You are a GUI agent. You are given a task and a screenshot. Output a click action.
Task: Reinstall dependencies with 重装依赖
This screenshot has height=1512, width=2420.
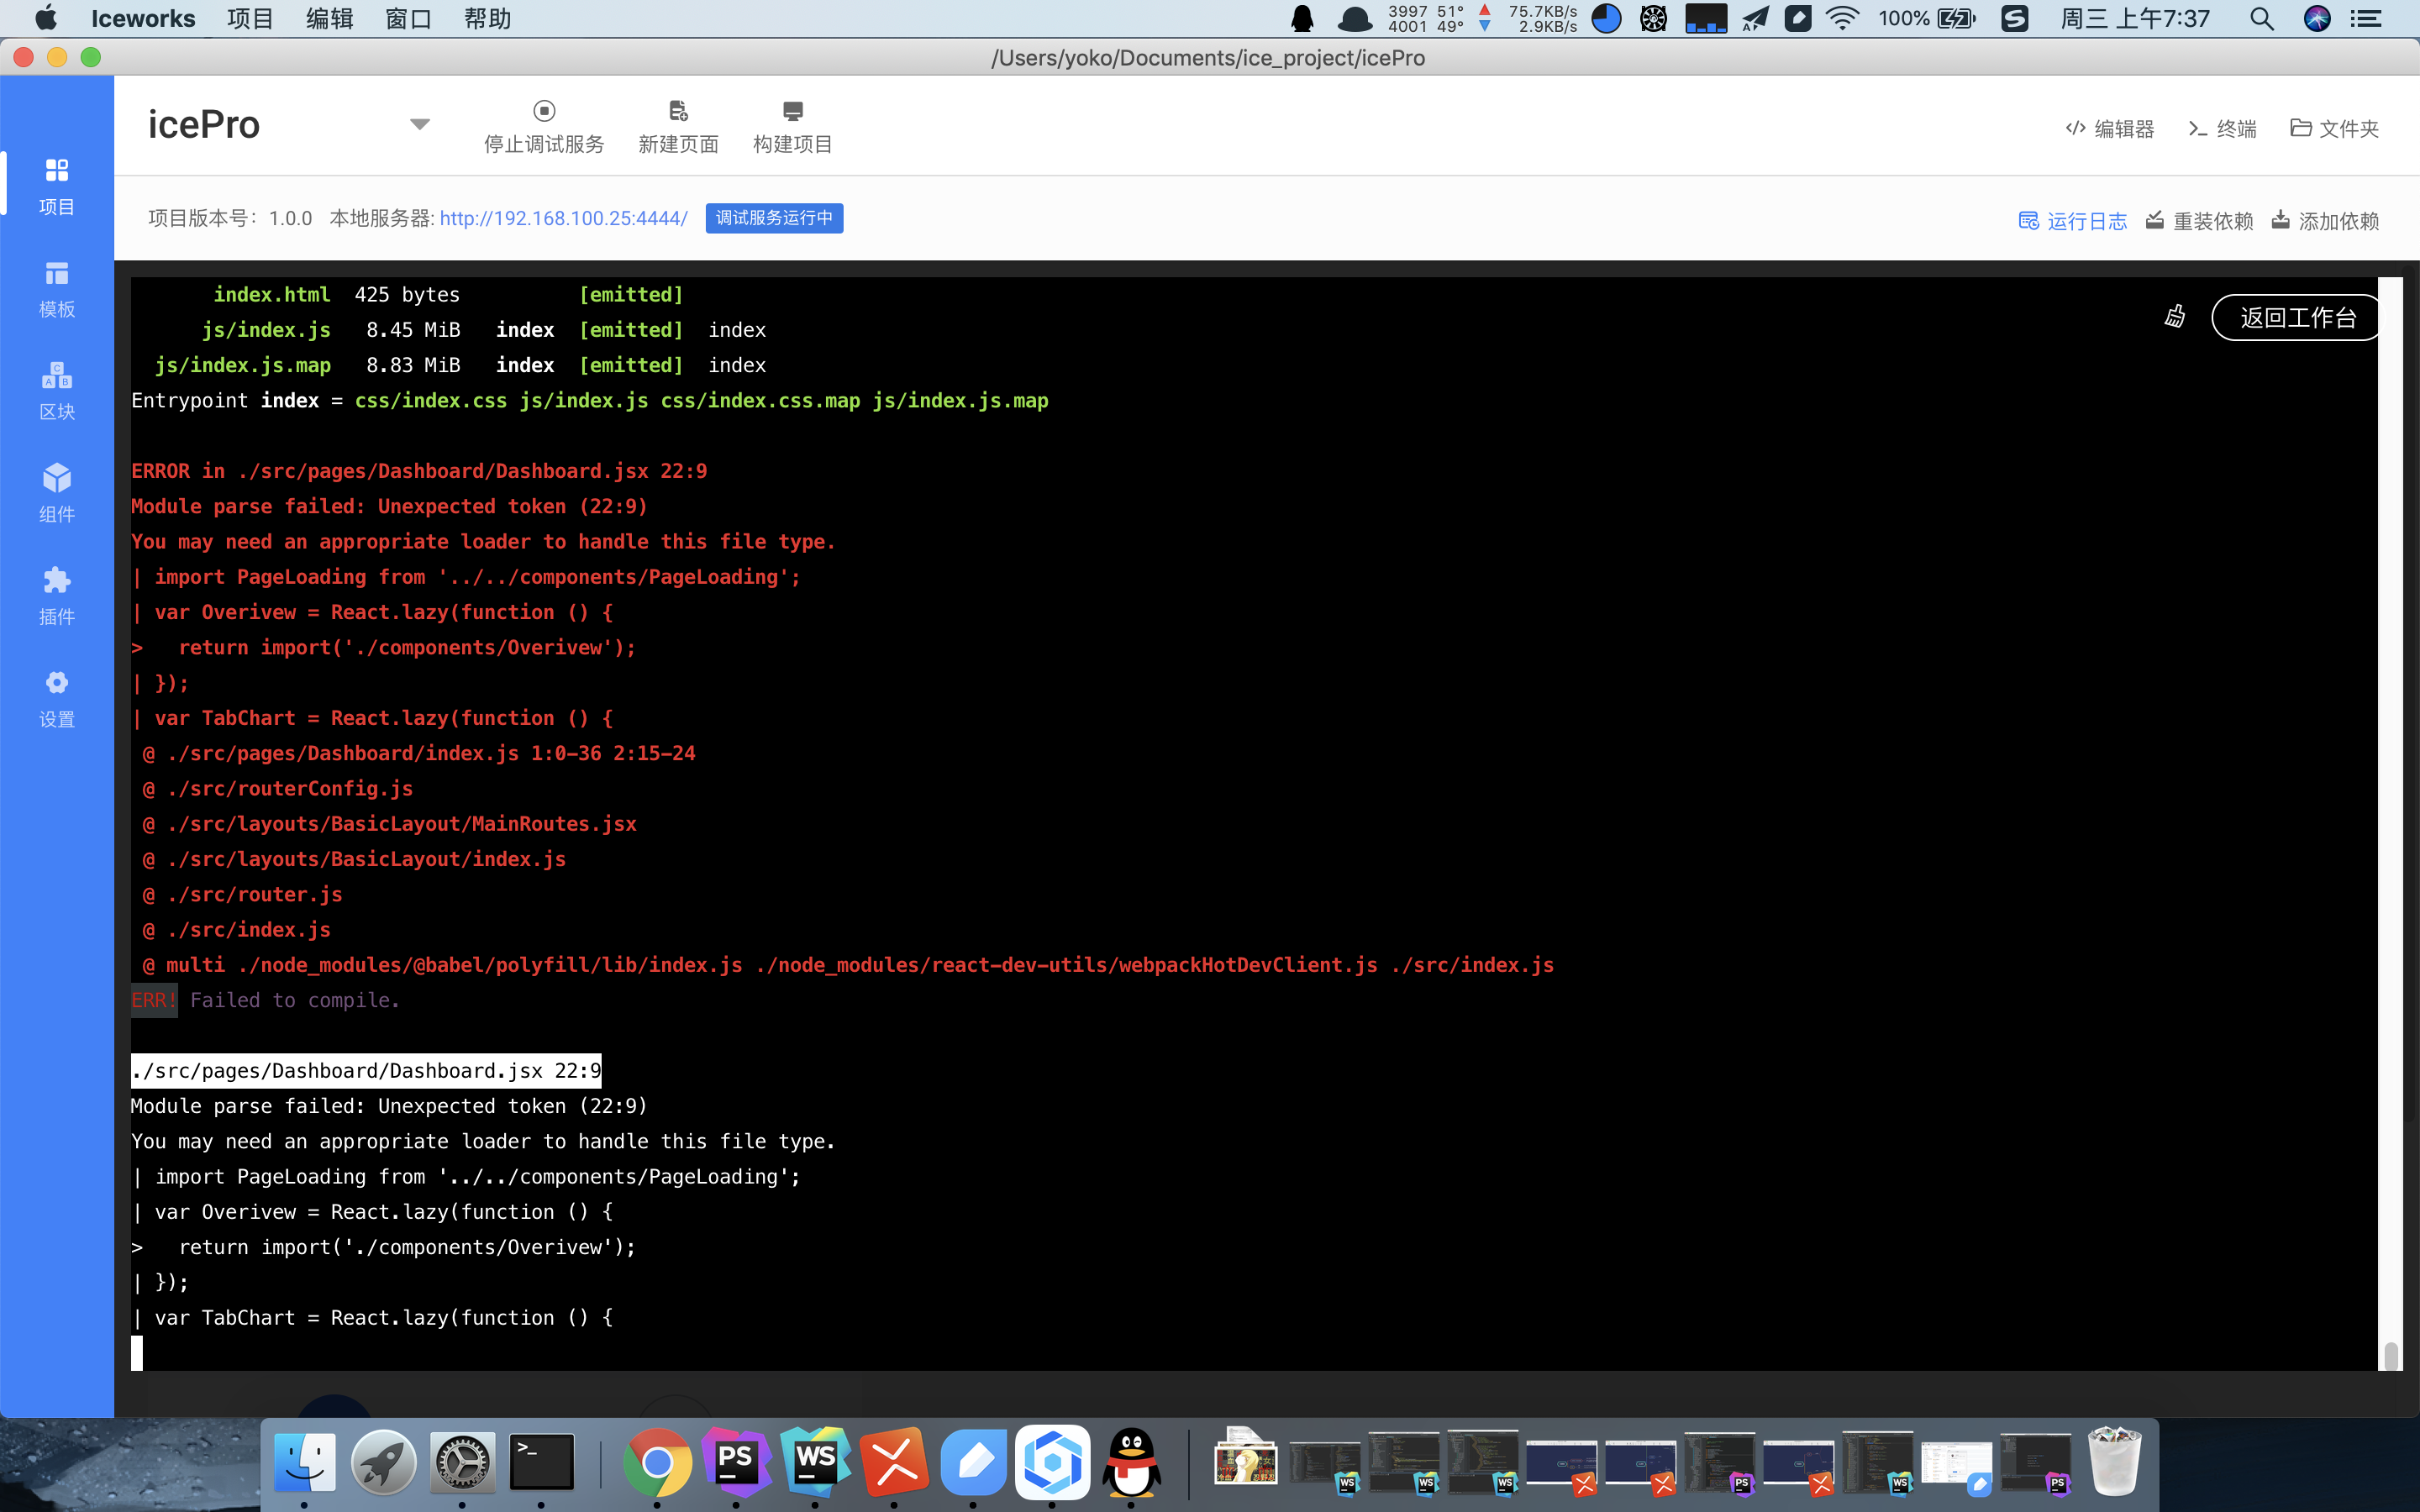coord(2199,221)
